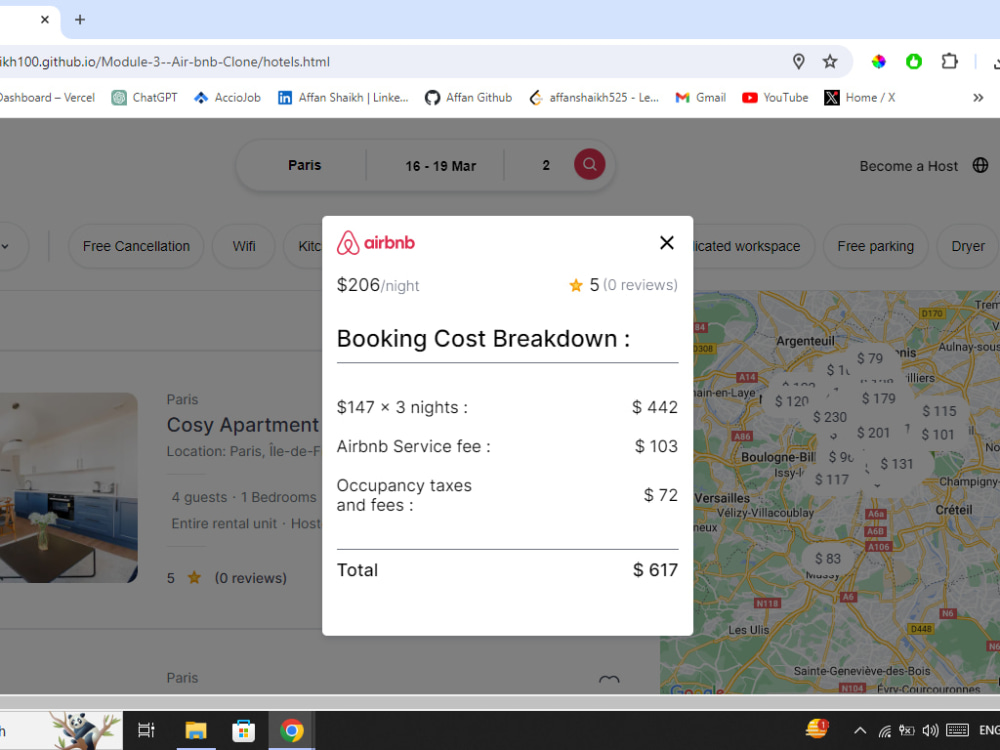The image size is (1000, 750).
Task: Click the airbnb logo in the popup
Action: (376, 242)
